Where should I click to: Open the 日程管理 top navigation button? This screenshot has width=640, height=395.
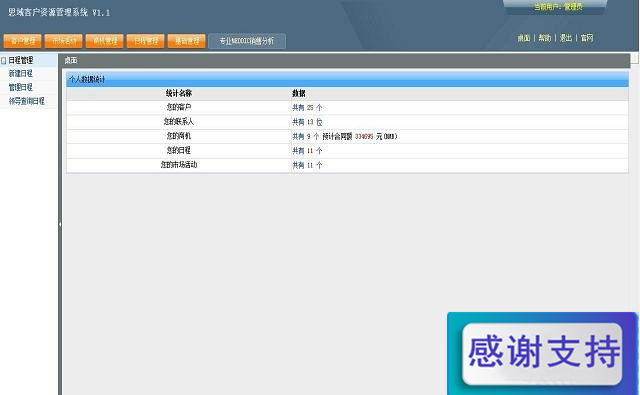click(x=146, y=41)
